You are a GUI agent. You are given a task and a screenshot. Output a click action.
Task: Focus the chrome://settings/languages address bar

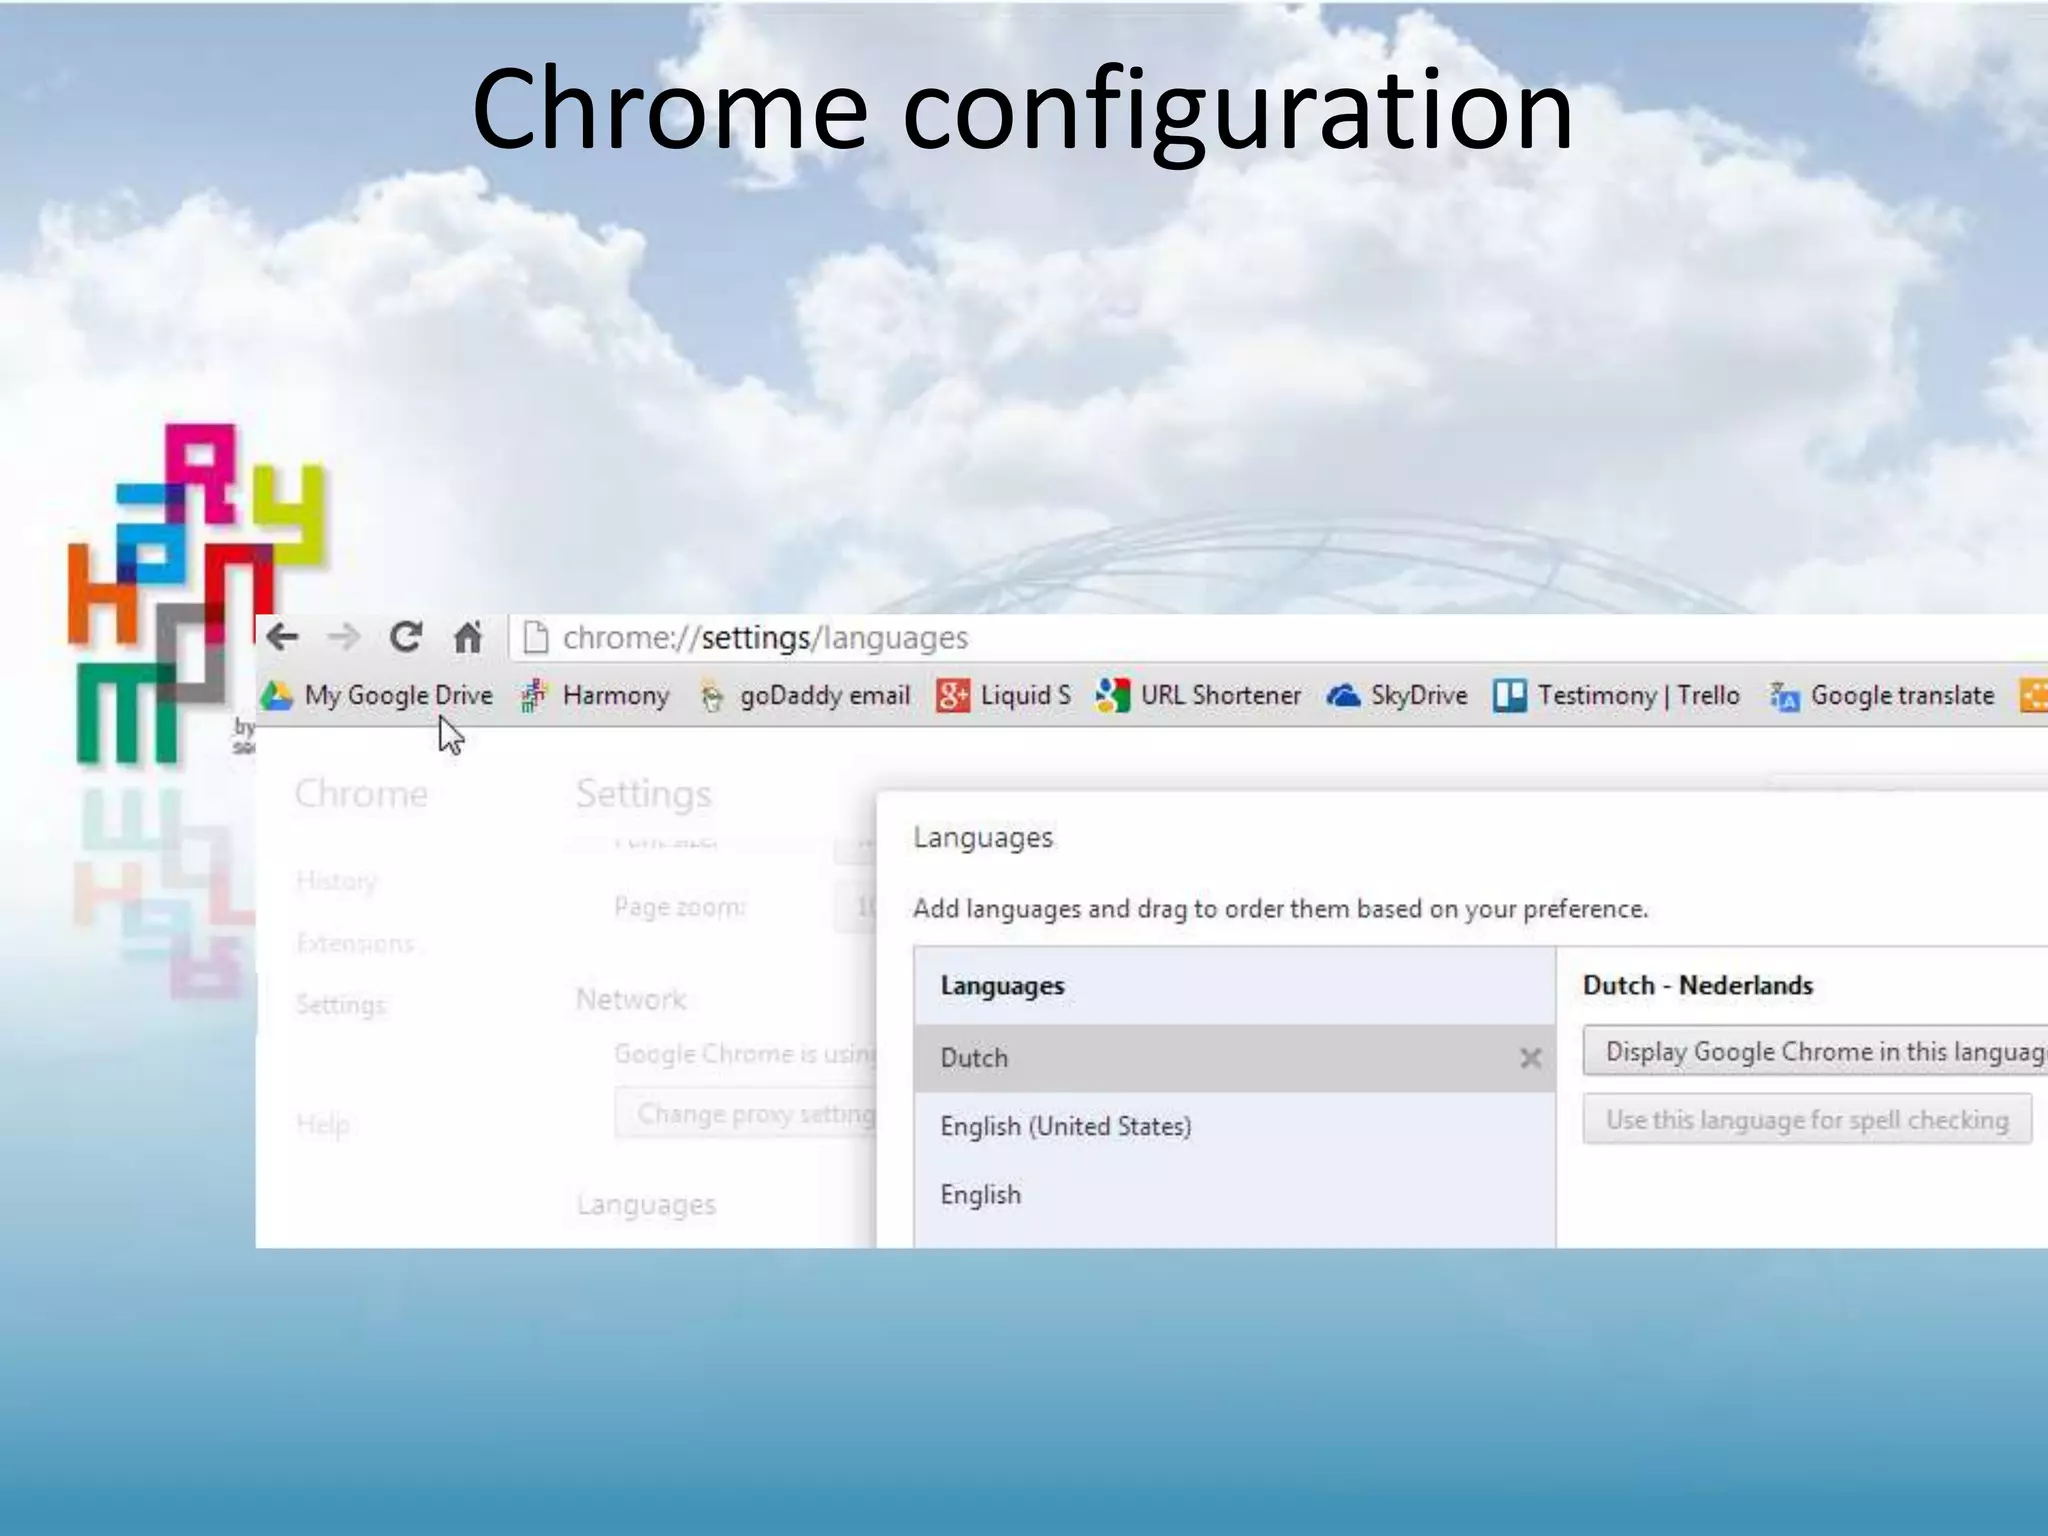pyautogui.click(x=1278, y=637)
